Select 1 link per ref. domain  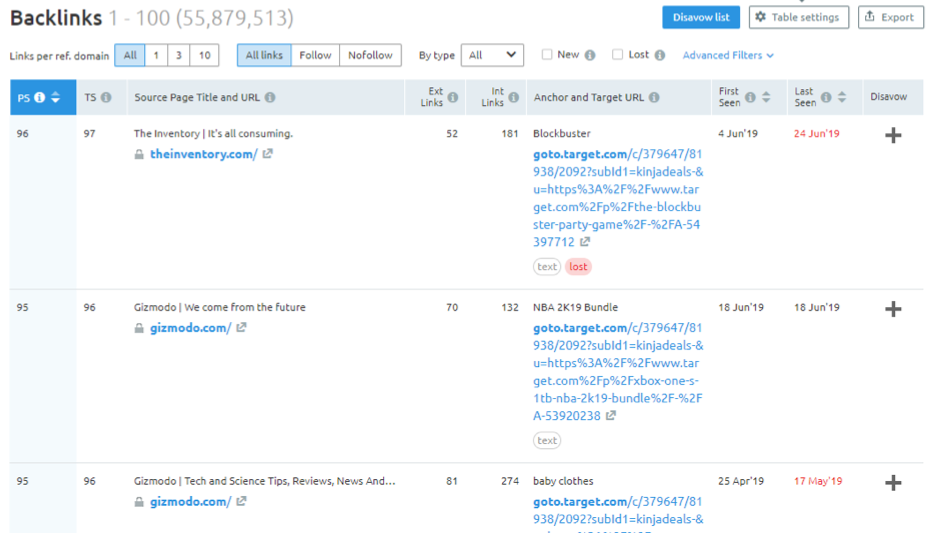point(156,55)
